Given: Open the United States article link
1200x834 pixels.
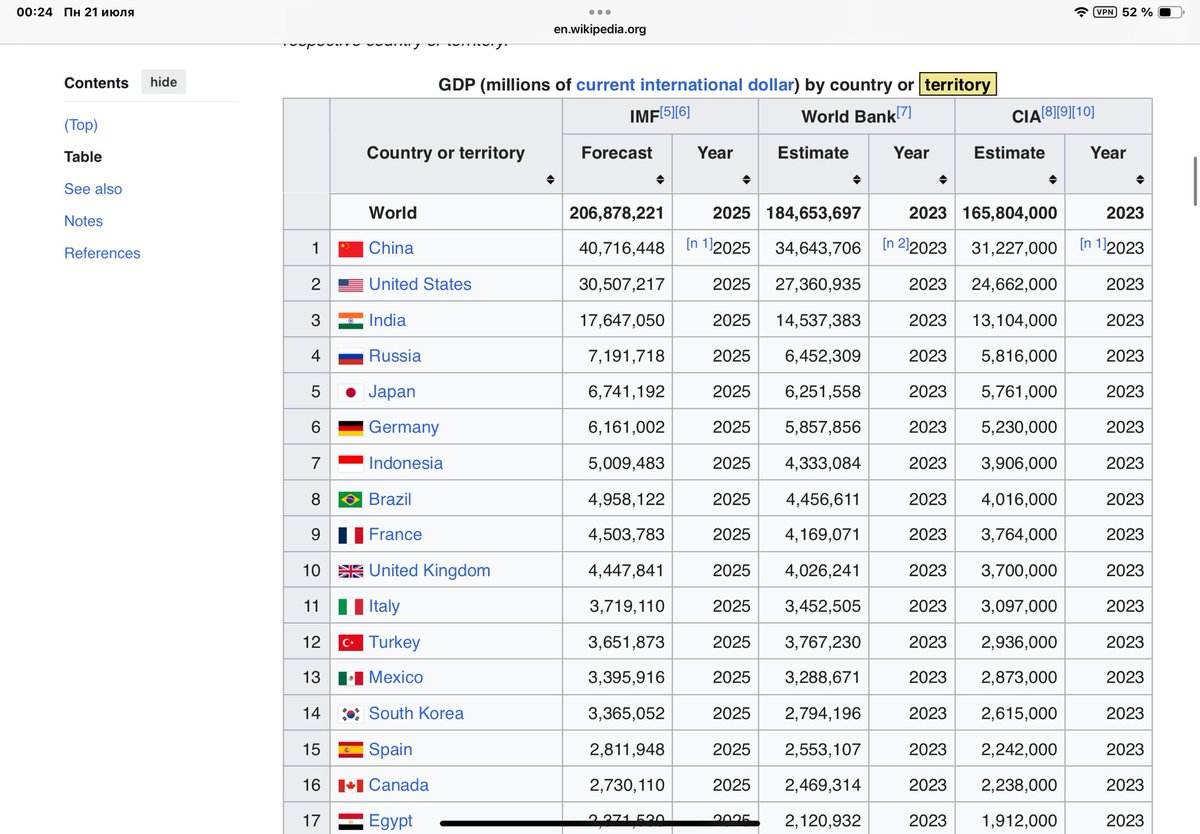Looking at the screenshot, I should point(420,284).
